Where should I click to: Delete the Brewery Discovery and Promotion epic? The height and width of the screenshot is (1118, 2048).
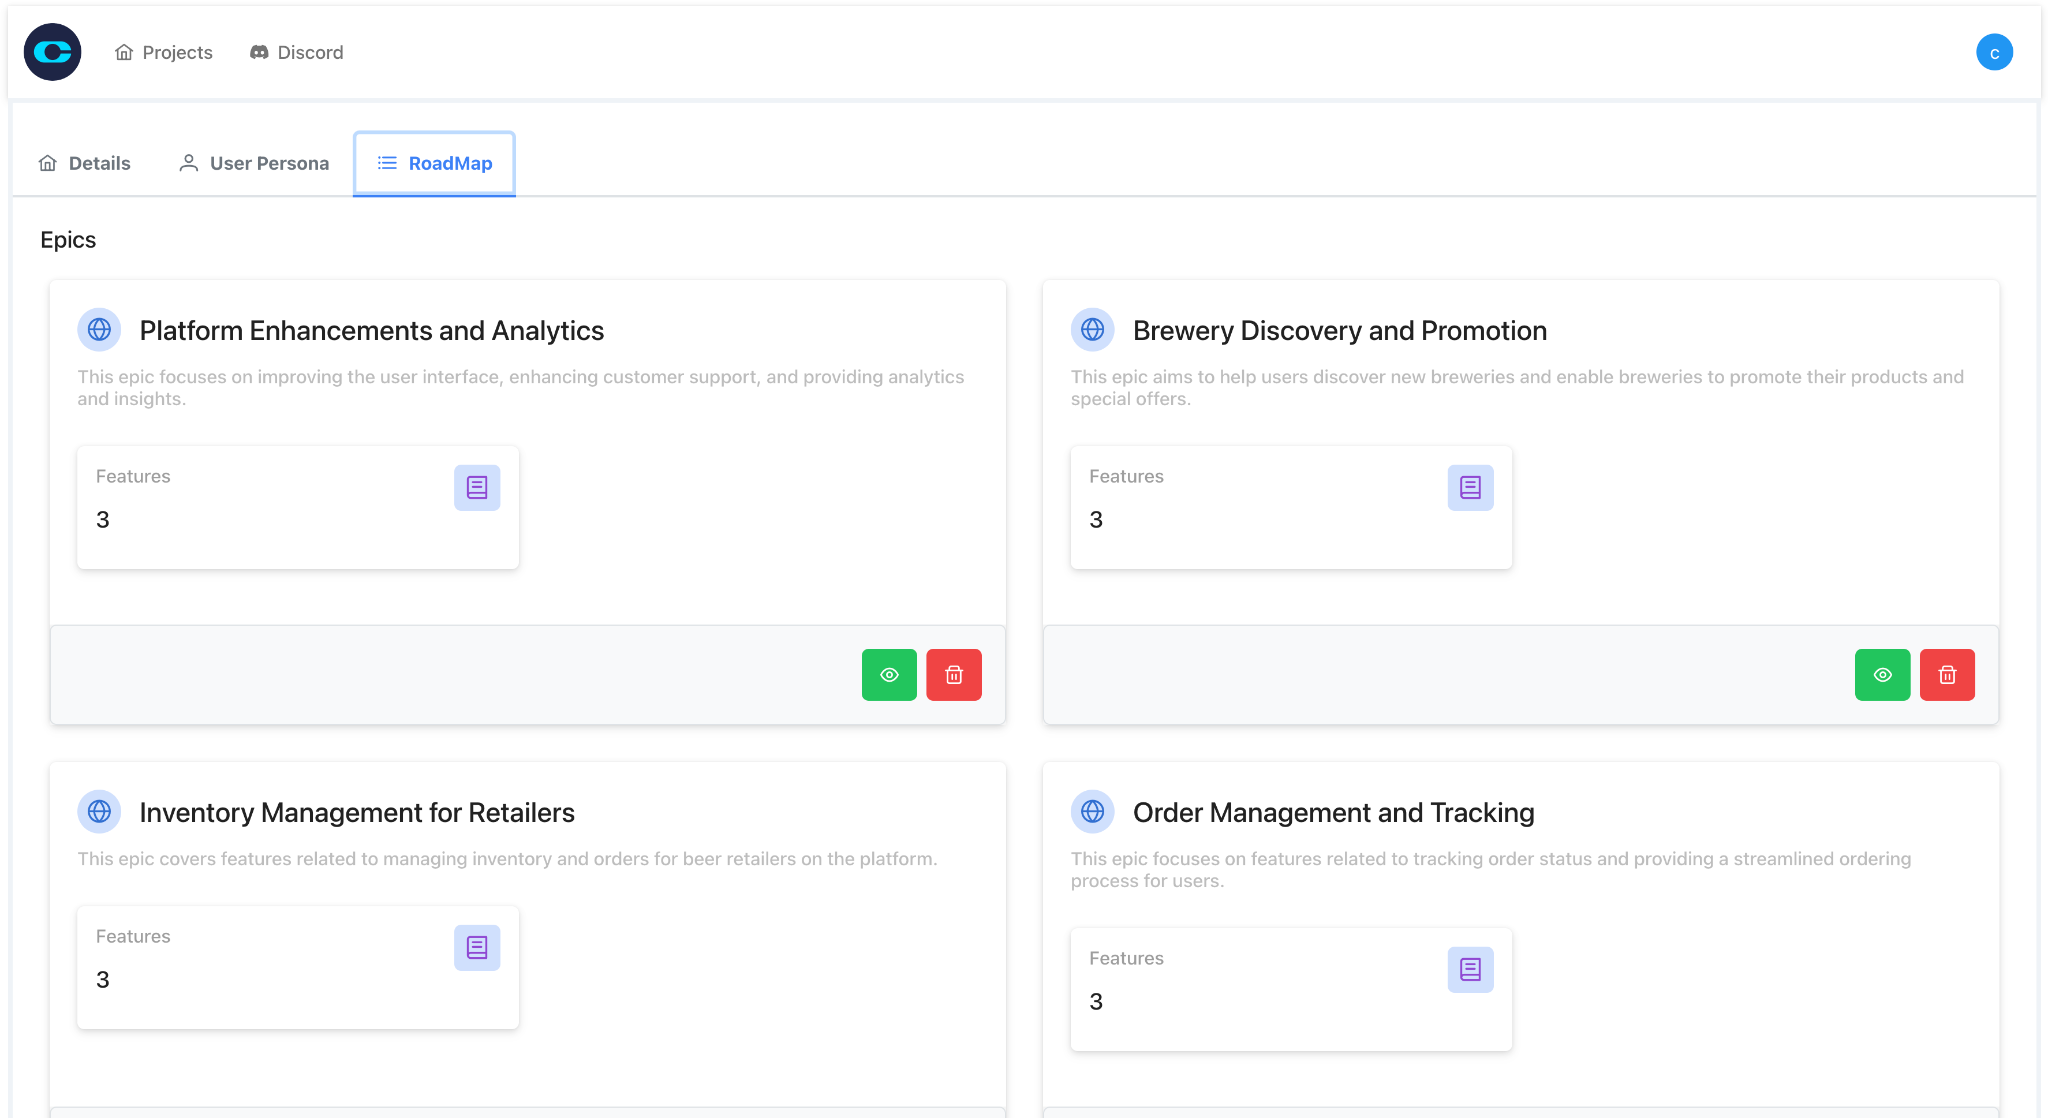click(1946, 675)
